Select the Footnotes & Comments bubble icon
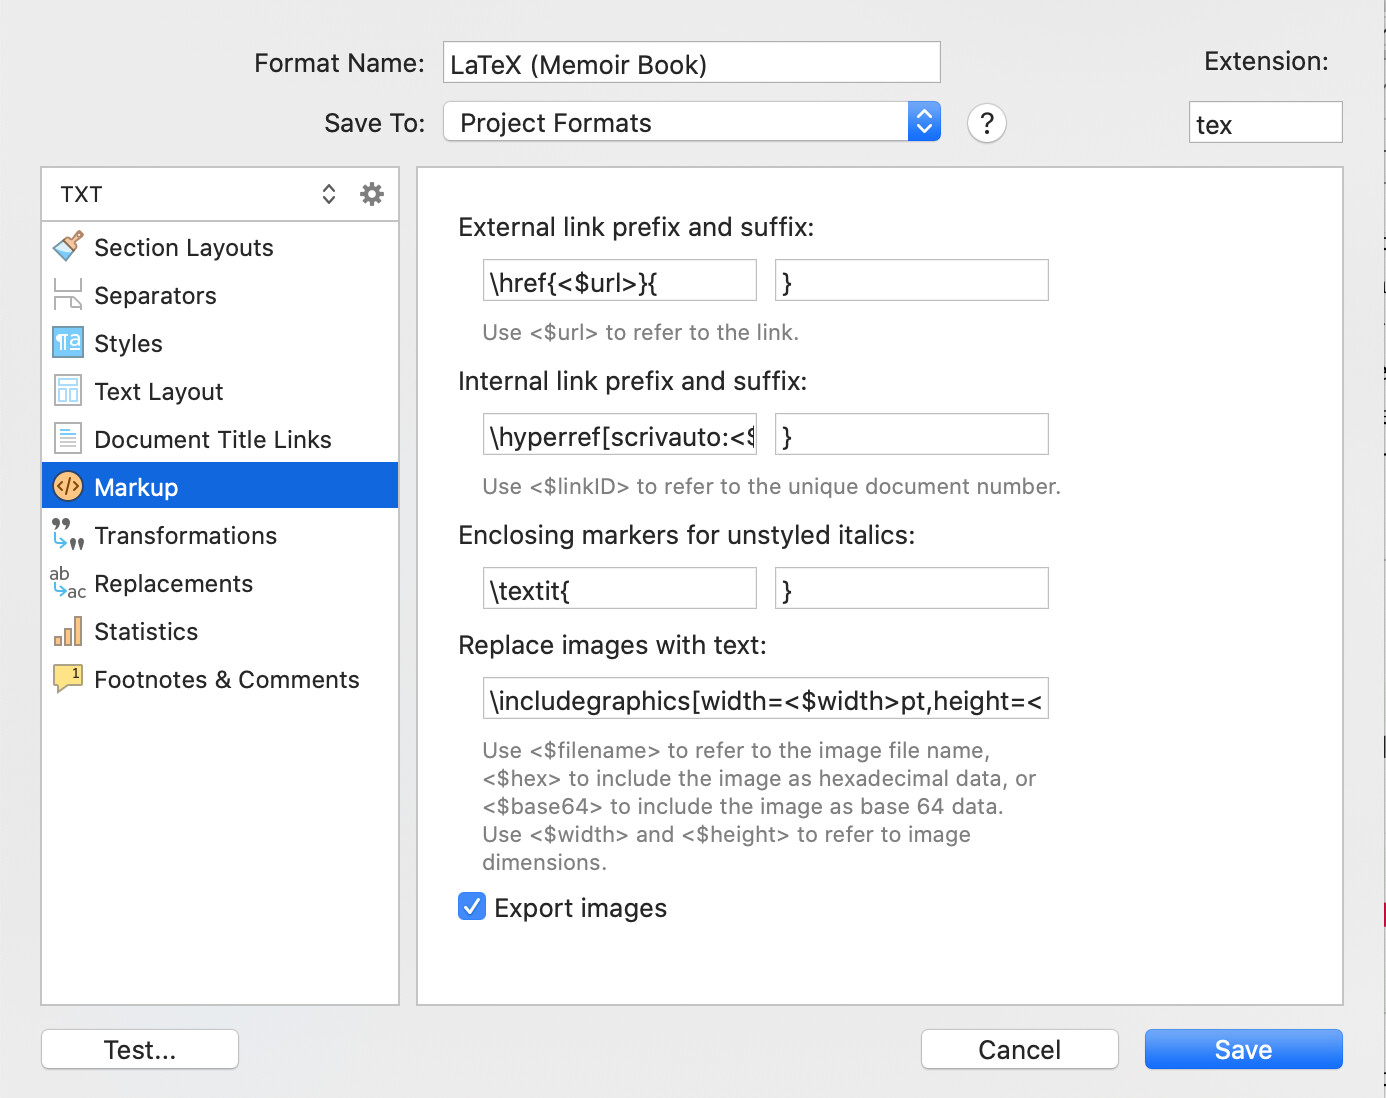The height and width of the screenshot is (1098, 1386). 67,678
